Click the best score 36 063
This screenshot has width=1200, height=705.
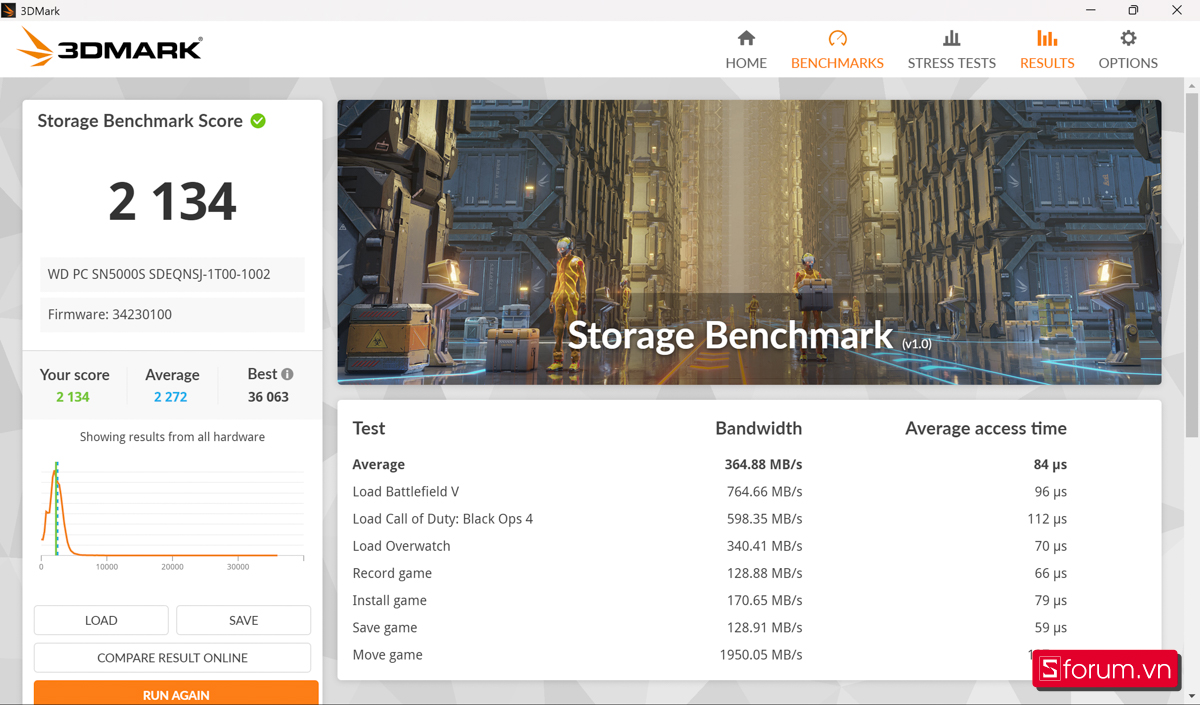point(268,397)
